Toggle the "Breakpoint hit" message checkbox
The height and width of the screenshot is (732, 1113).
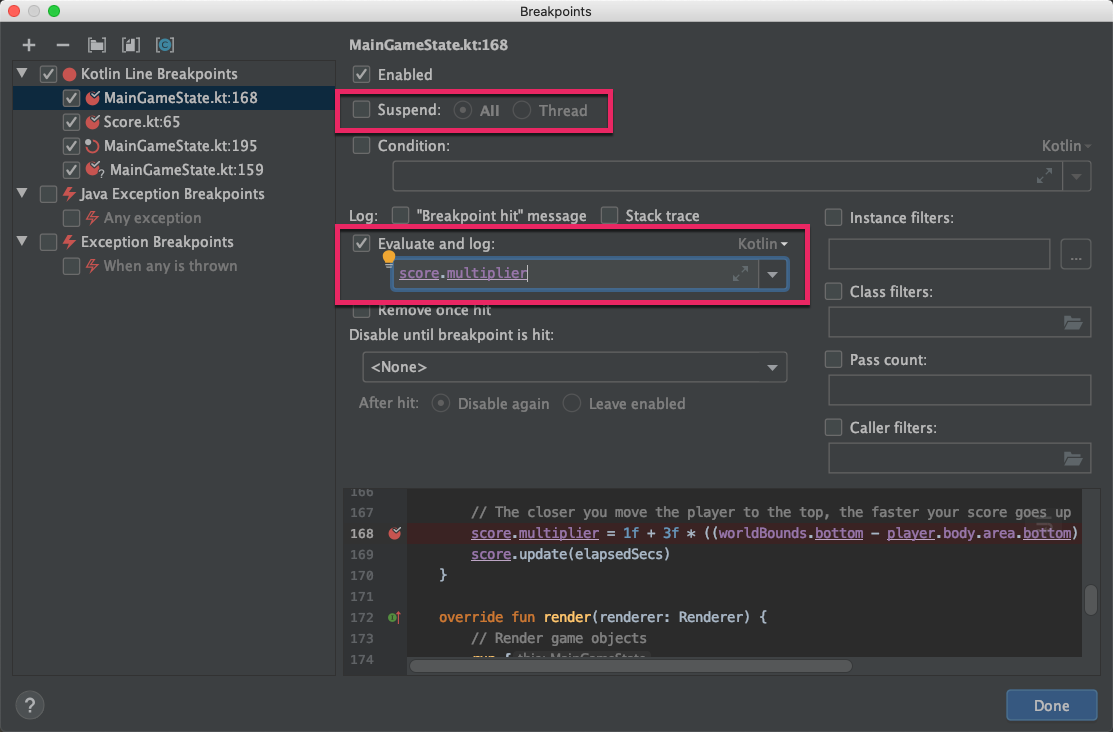(x=400, y=215)
